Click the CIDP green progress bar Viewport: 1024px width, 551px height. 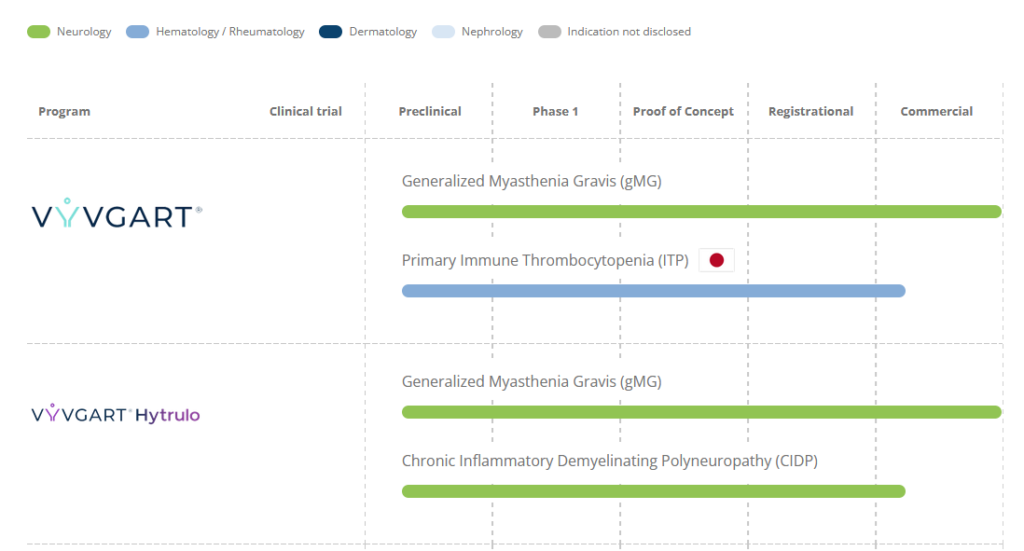tap(654, 491)
